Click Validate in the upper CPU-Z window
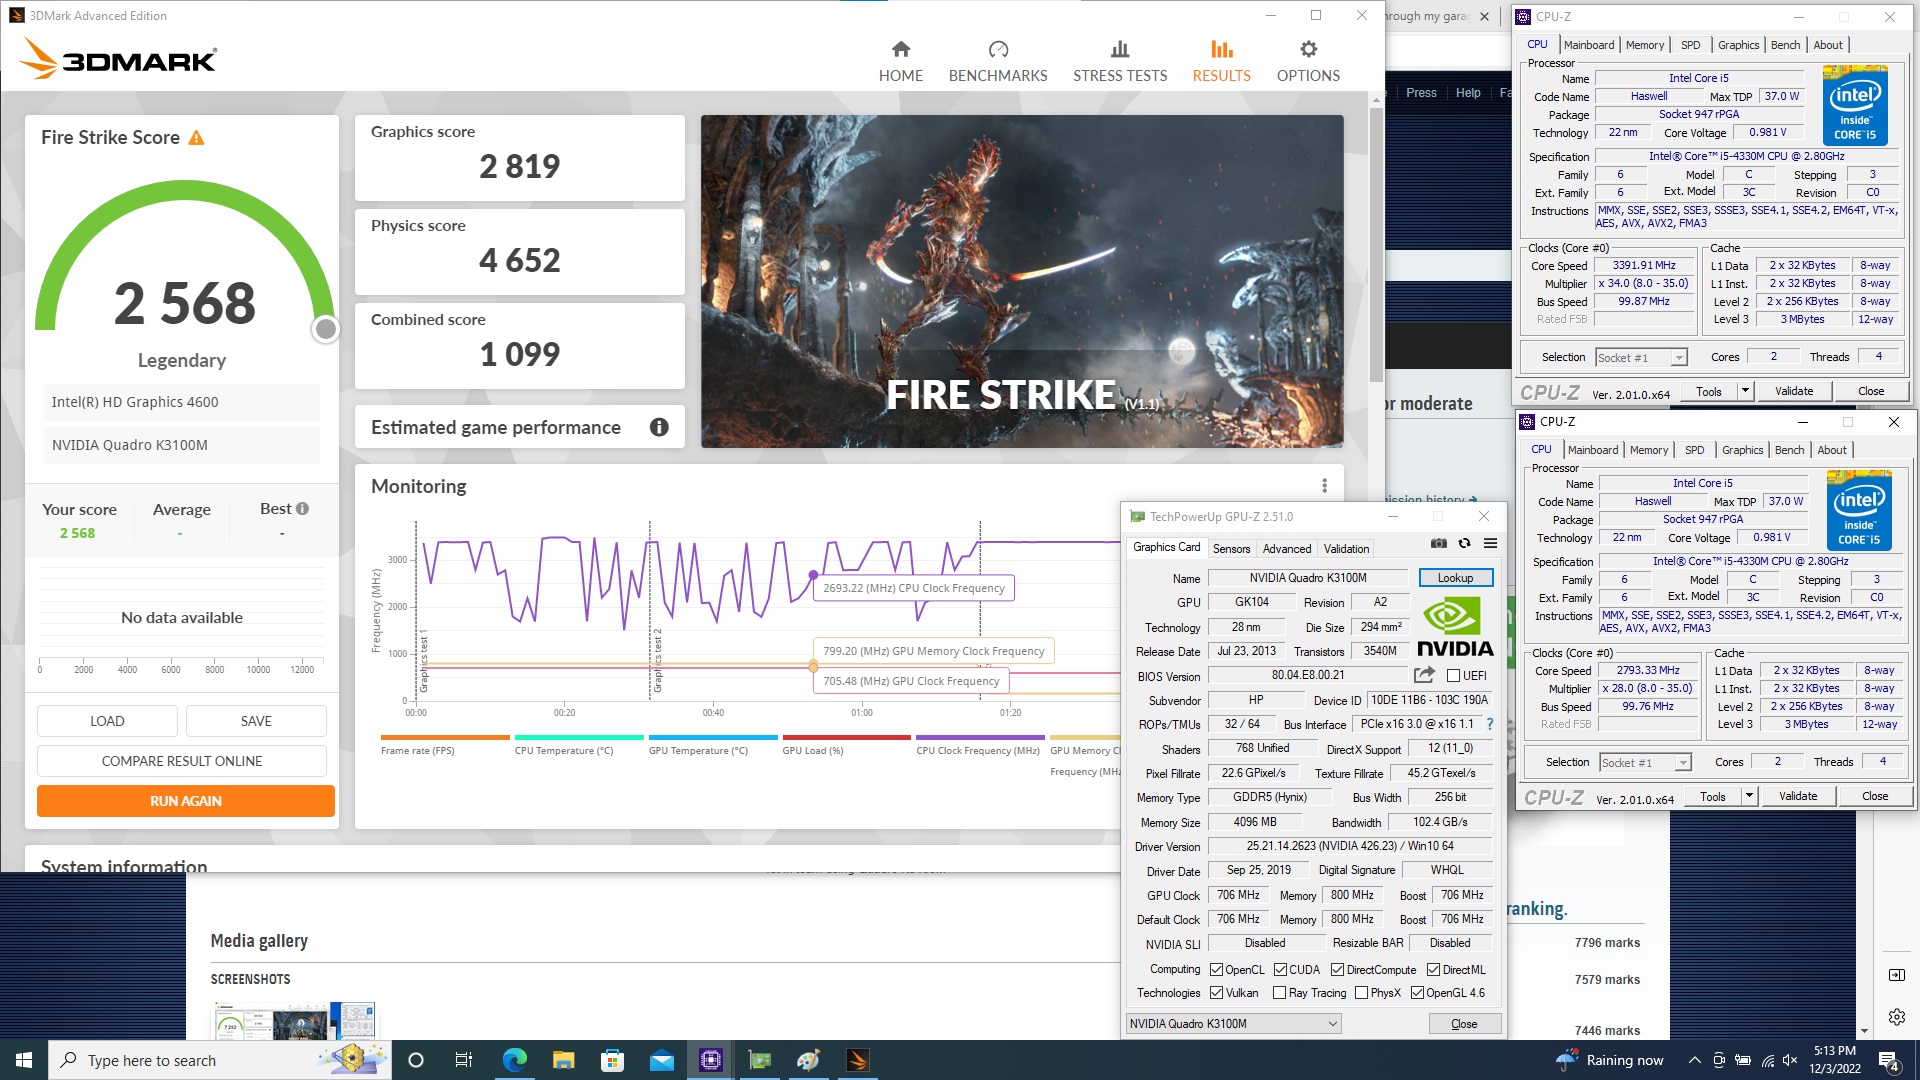Image resolution: width=1920 pixels, height=1080 pixels. pyautogui.click(x=1793, y=391)
